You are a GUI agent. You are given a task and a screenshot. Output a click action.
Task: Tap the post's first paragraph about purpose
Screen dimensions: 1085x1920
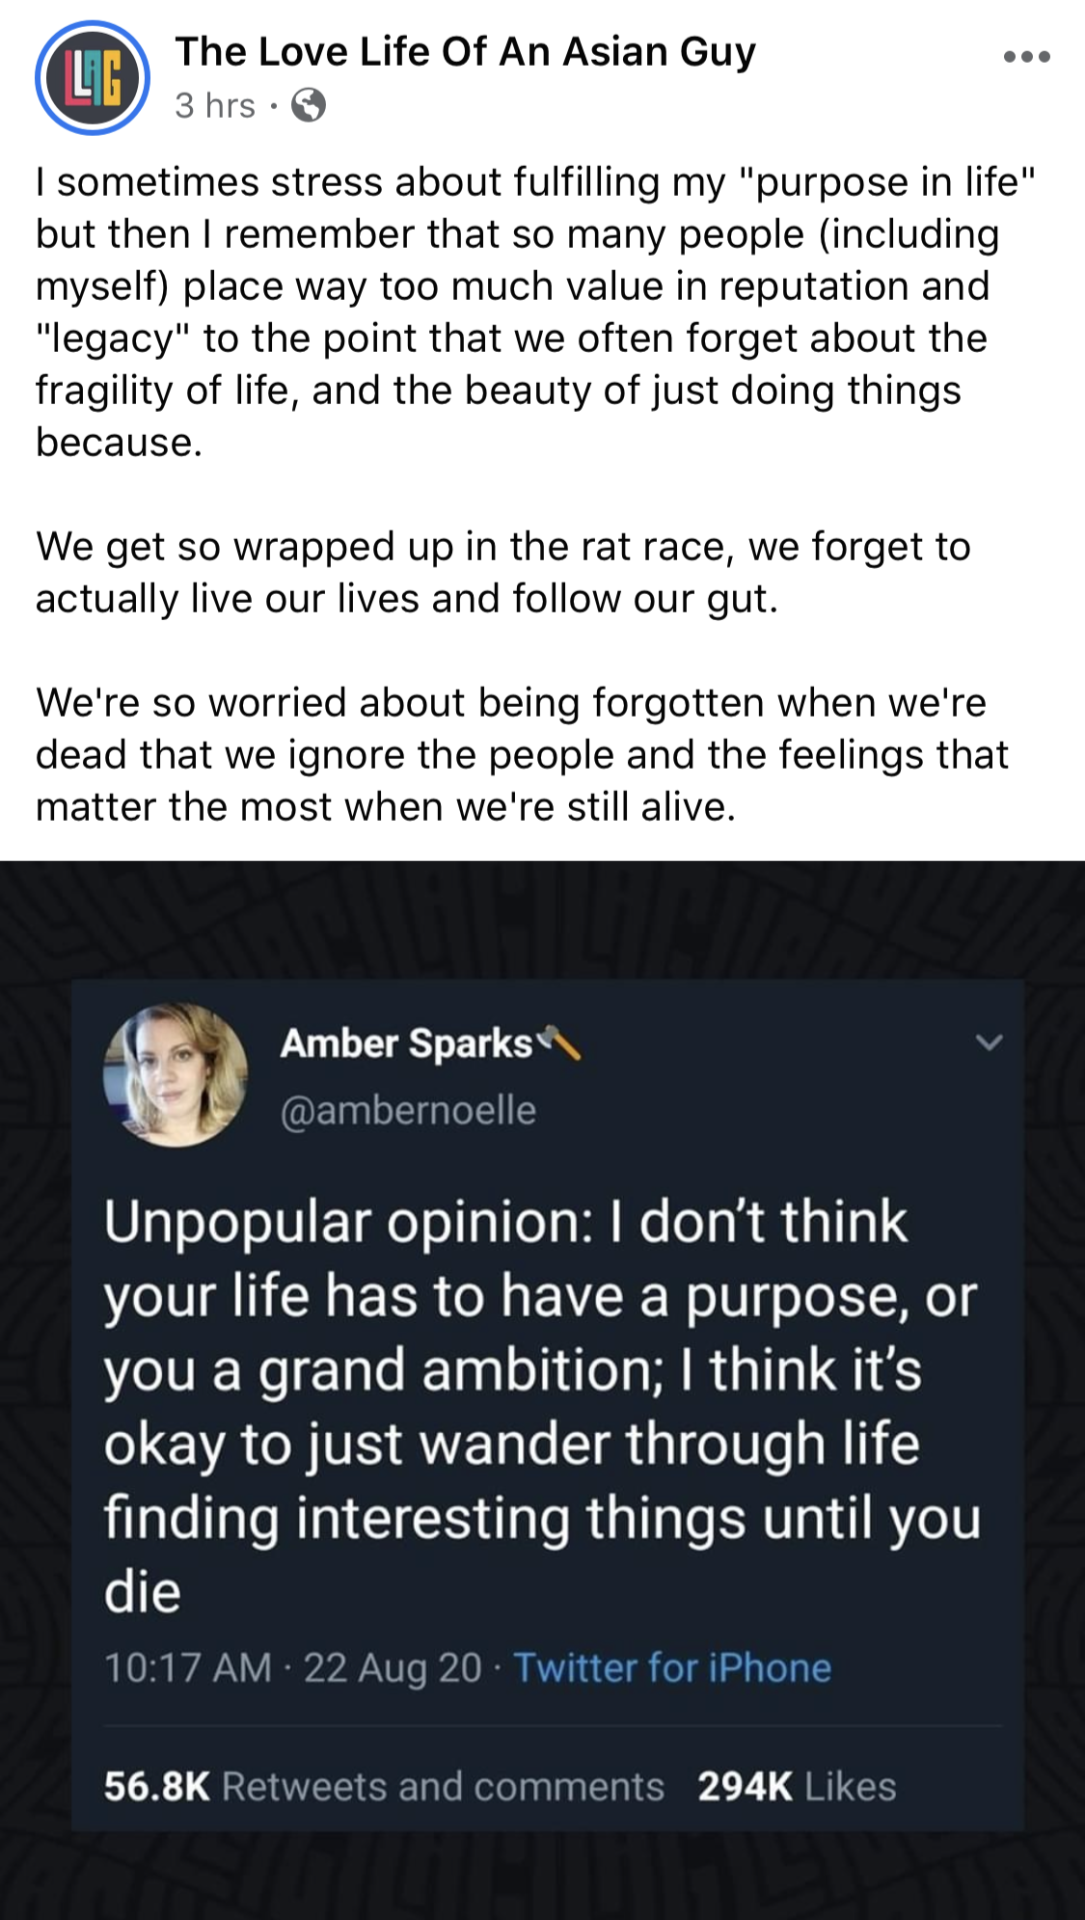(520, 312)
